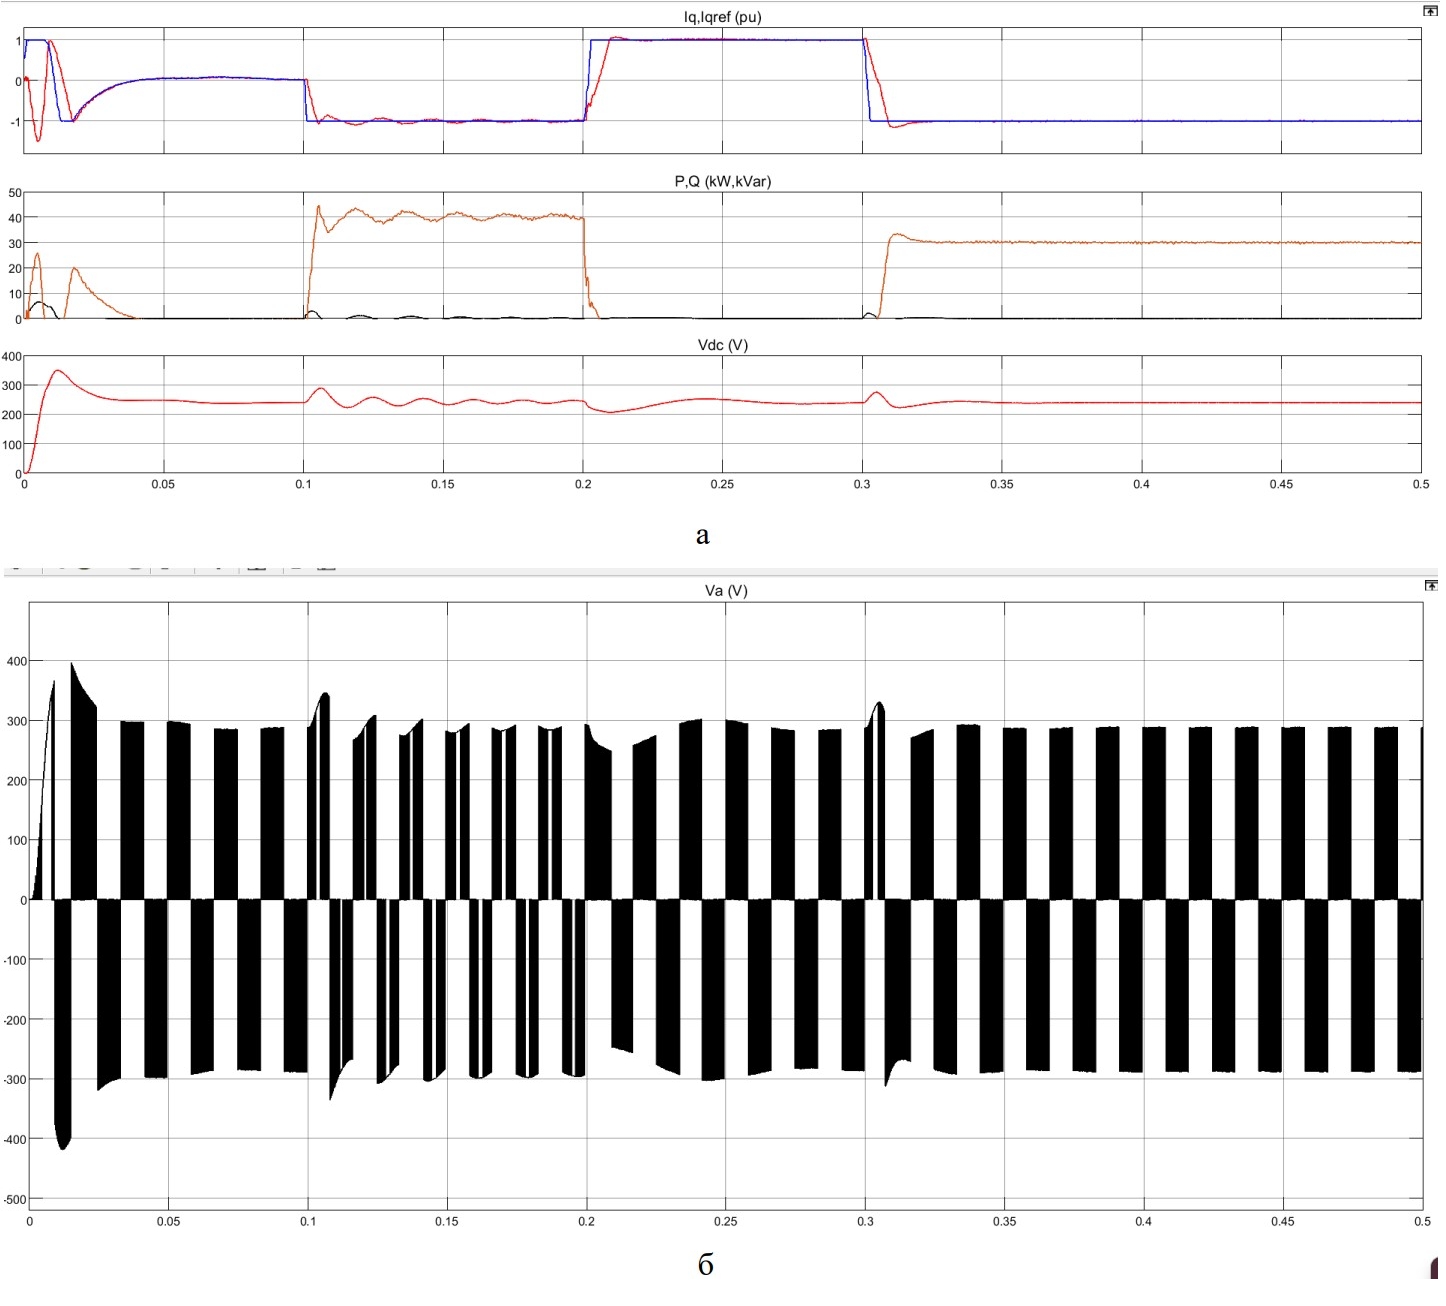Click the 50 y-axis label of the P,Q plot
The image size is (1446, 1306).
tap(15, 193)
